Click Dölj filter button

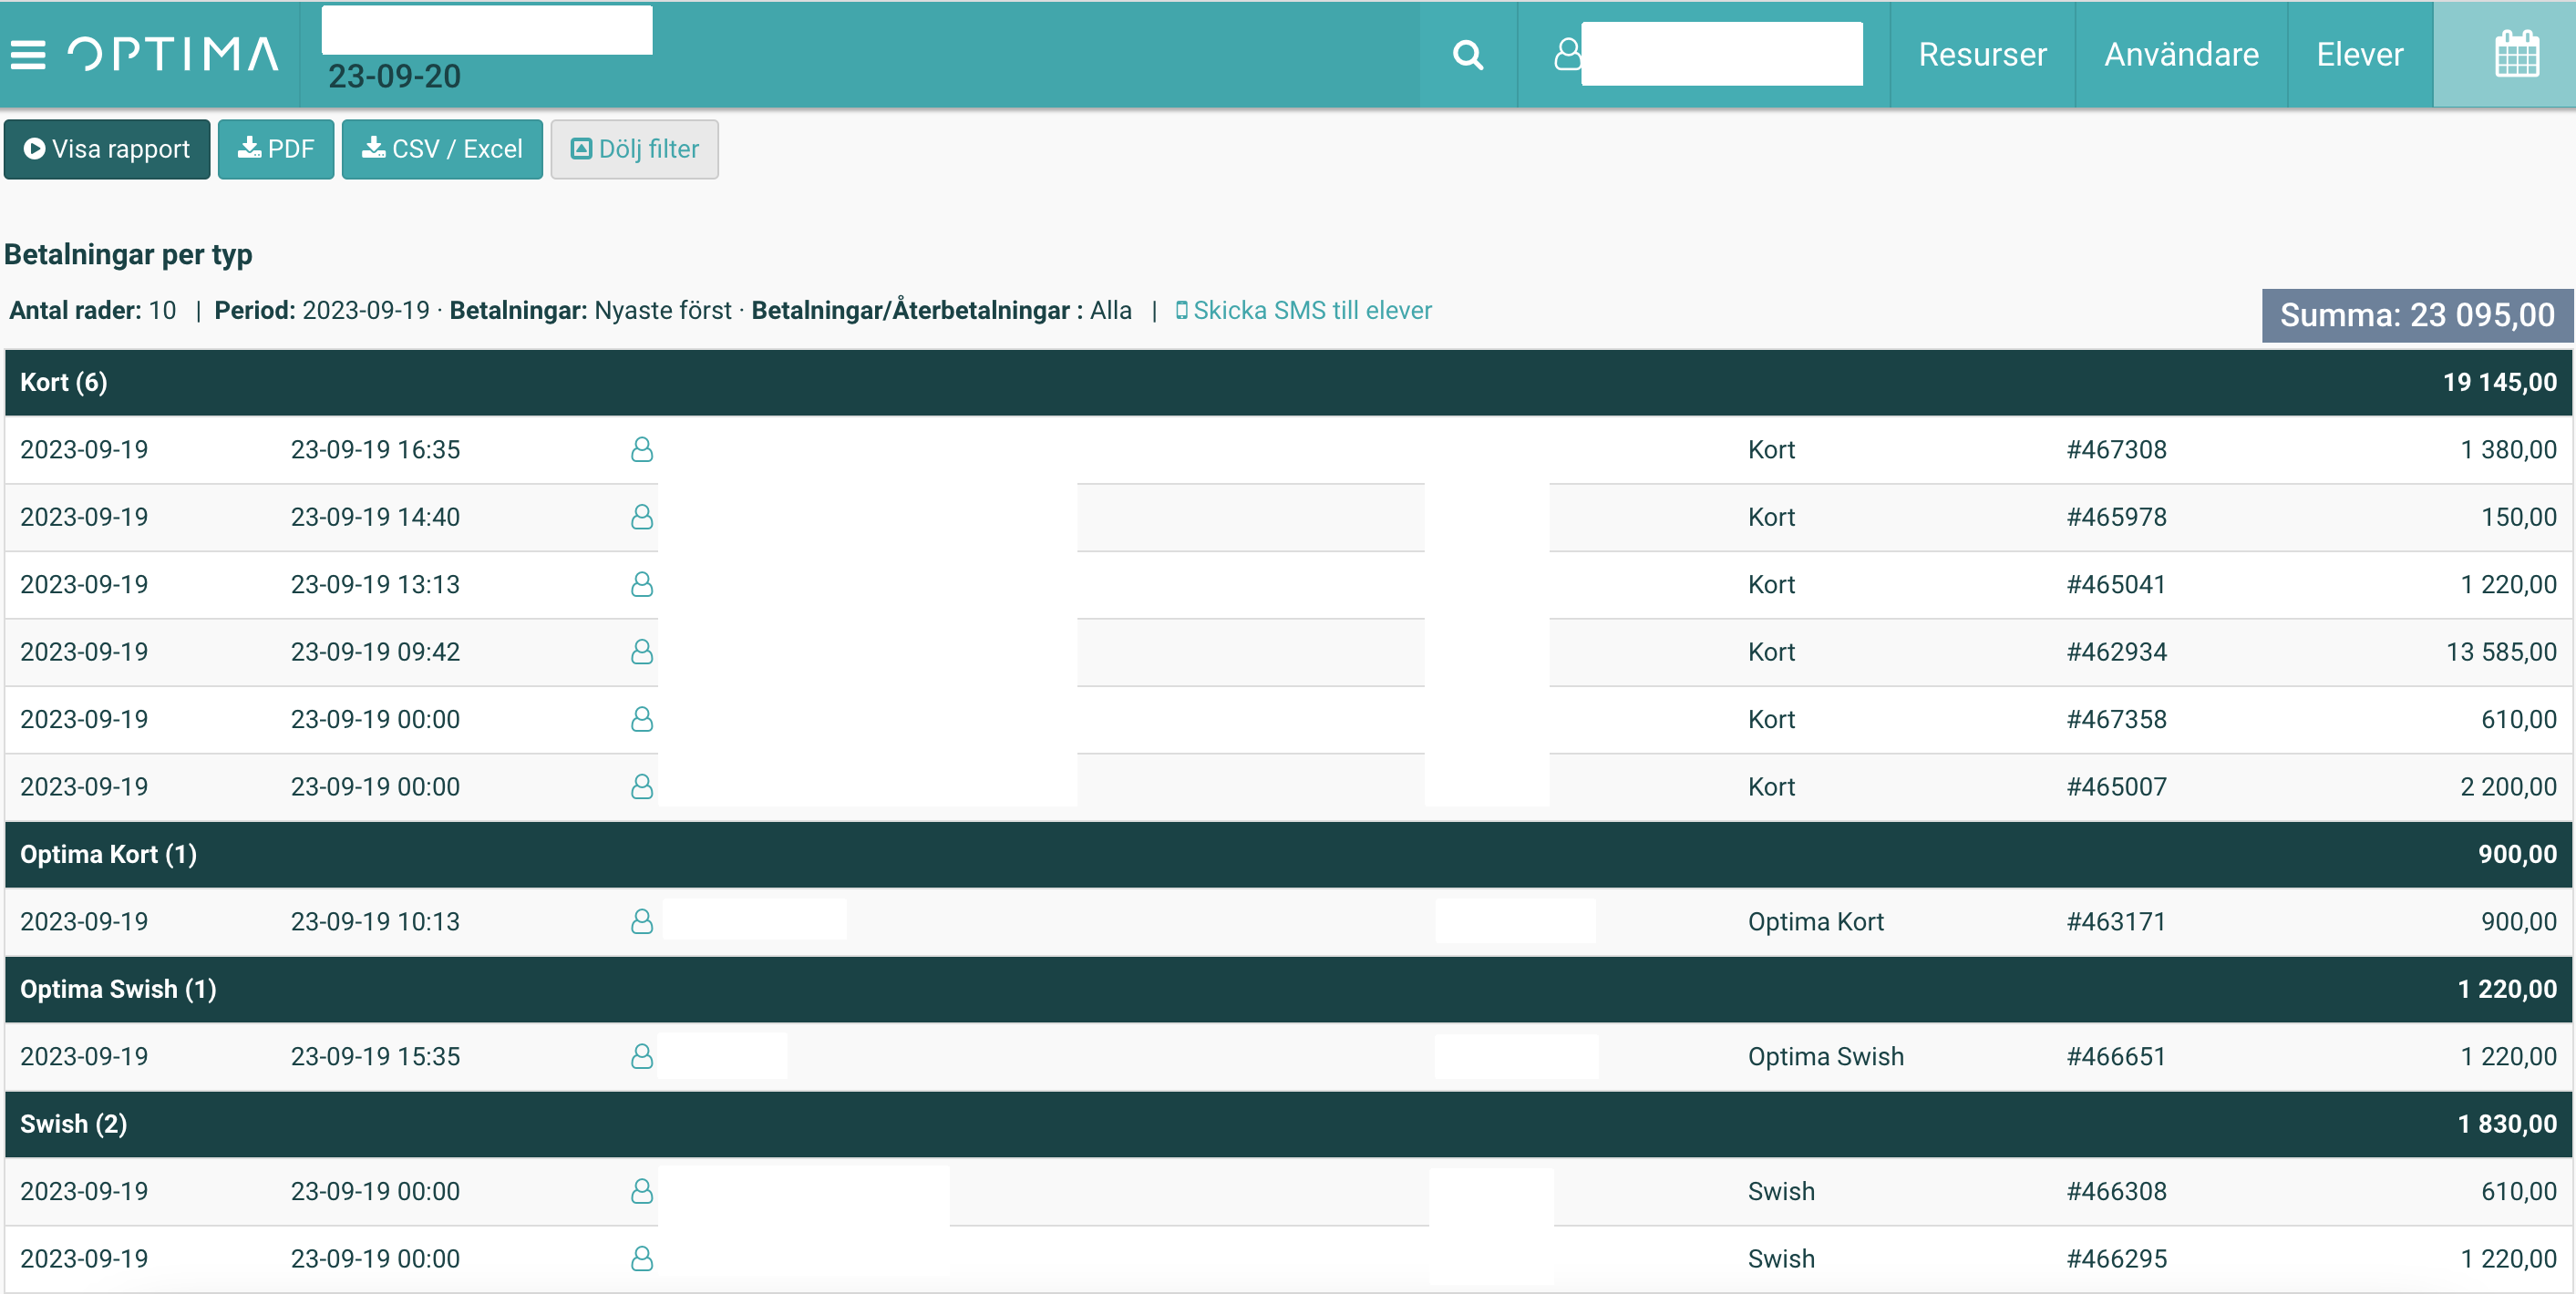[x=634, y=149]
